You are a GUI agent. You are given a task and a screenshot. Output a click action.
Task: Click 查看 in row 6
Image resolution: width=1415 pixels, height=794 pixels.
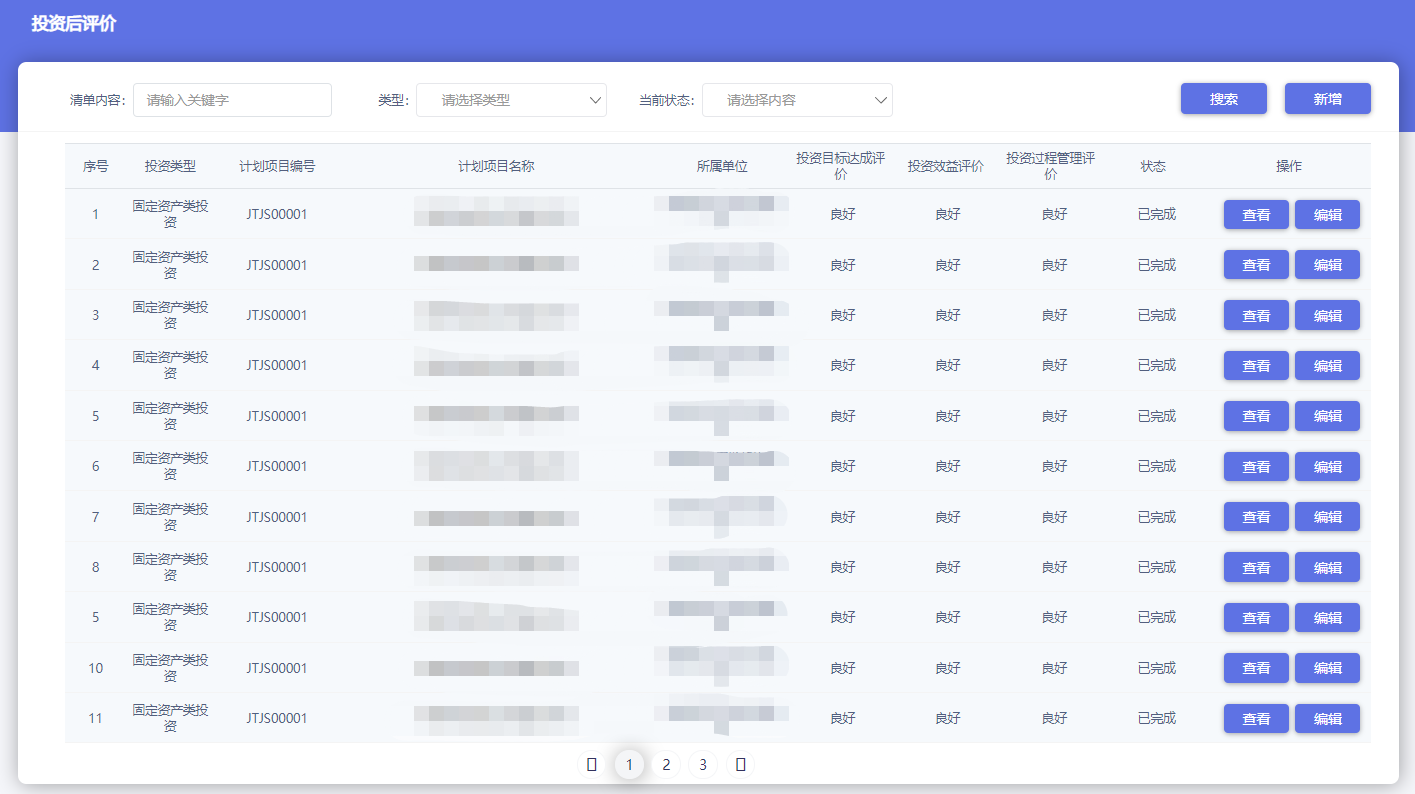tap(1256, 467)
